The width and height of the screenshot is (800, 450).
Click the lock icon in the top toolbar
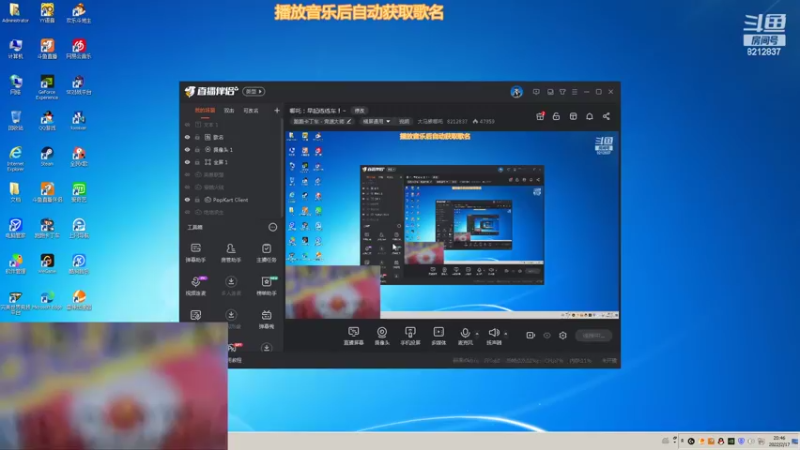[556, 116]
